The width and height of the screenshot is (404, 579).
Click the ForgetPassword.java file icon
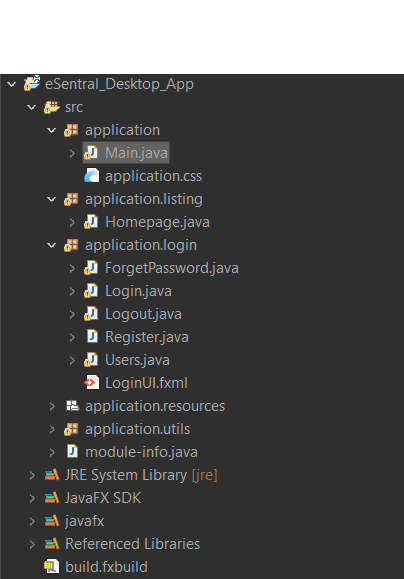pos(91,268)
